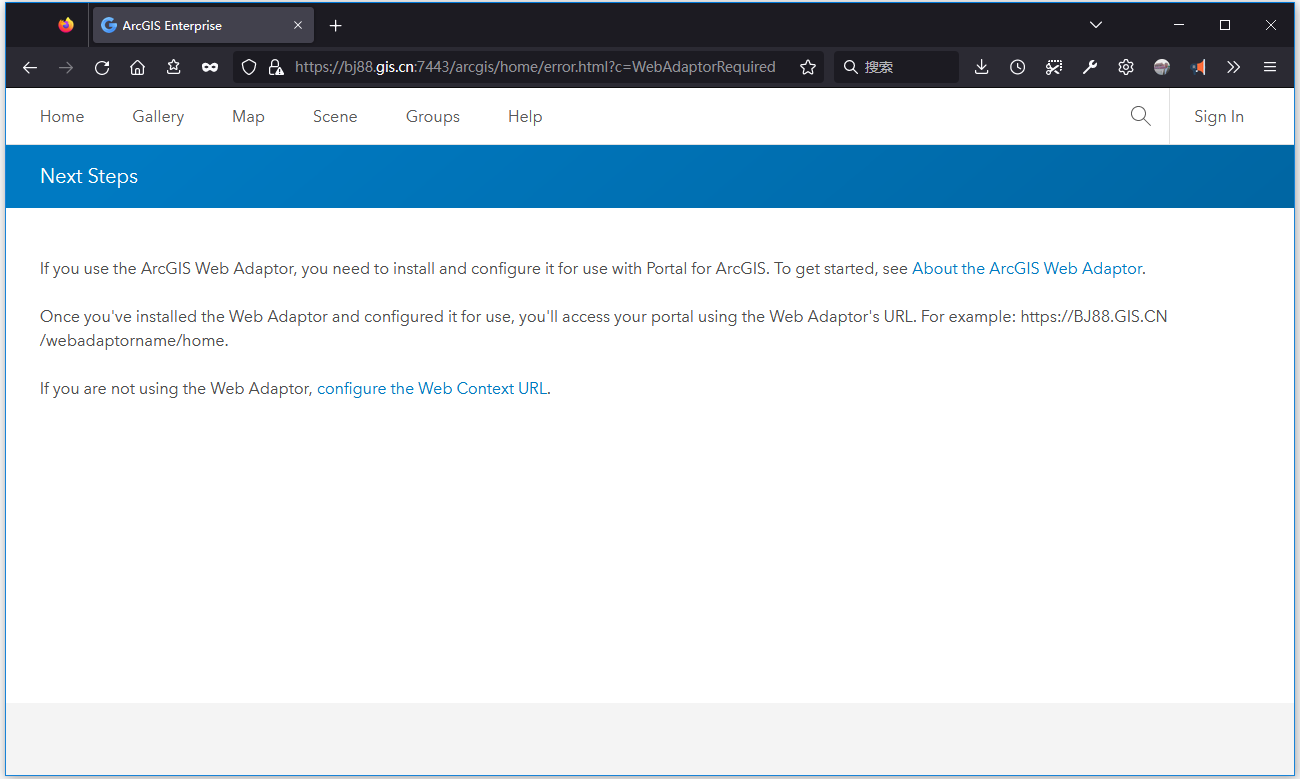This screenshot has height=779, width=1300.
Task: Click the Firefox logo icon
Action: [66, 25]
